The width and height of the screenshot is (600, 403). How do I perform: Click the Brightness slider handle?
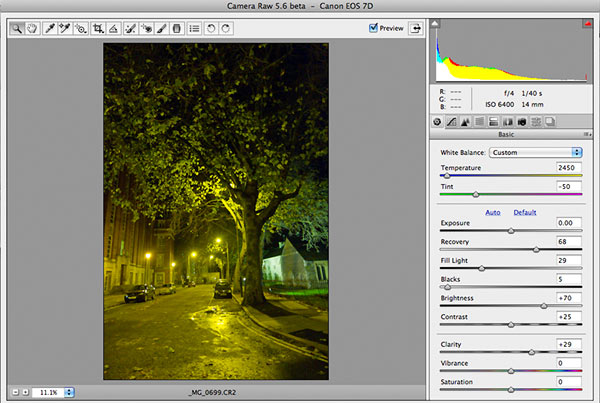click(x=544, y=306)
